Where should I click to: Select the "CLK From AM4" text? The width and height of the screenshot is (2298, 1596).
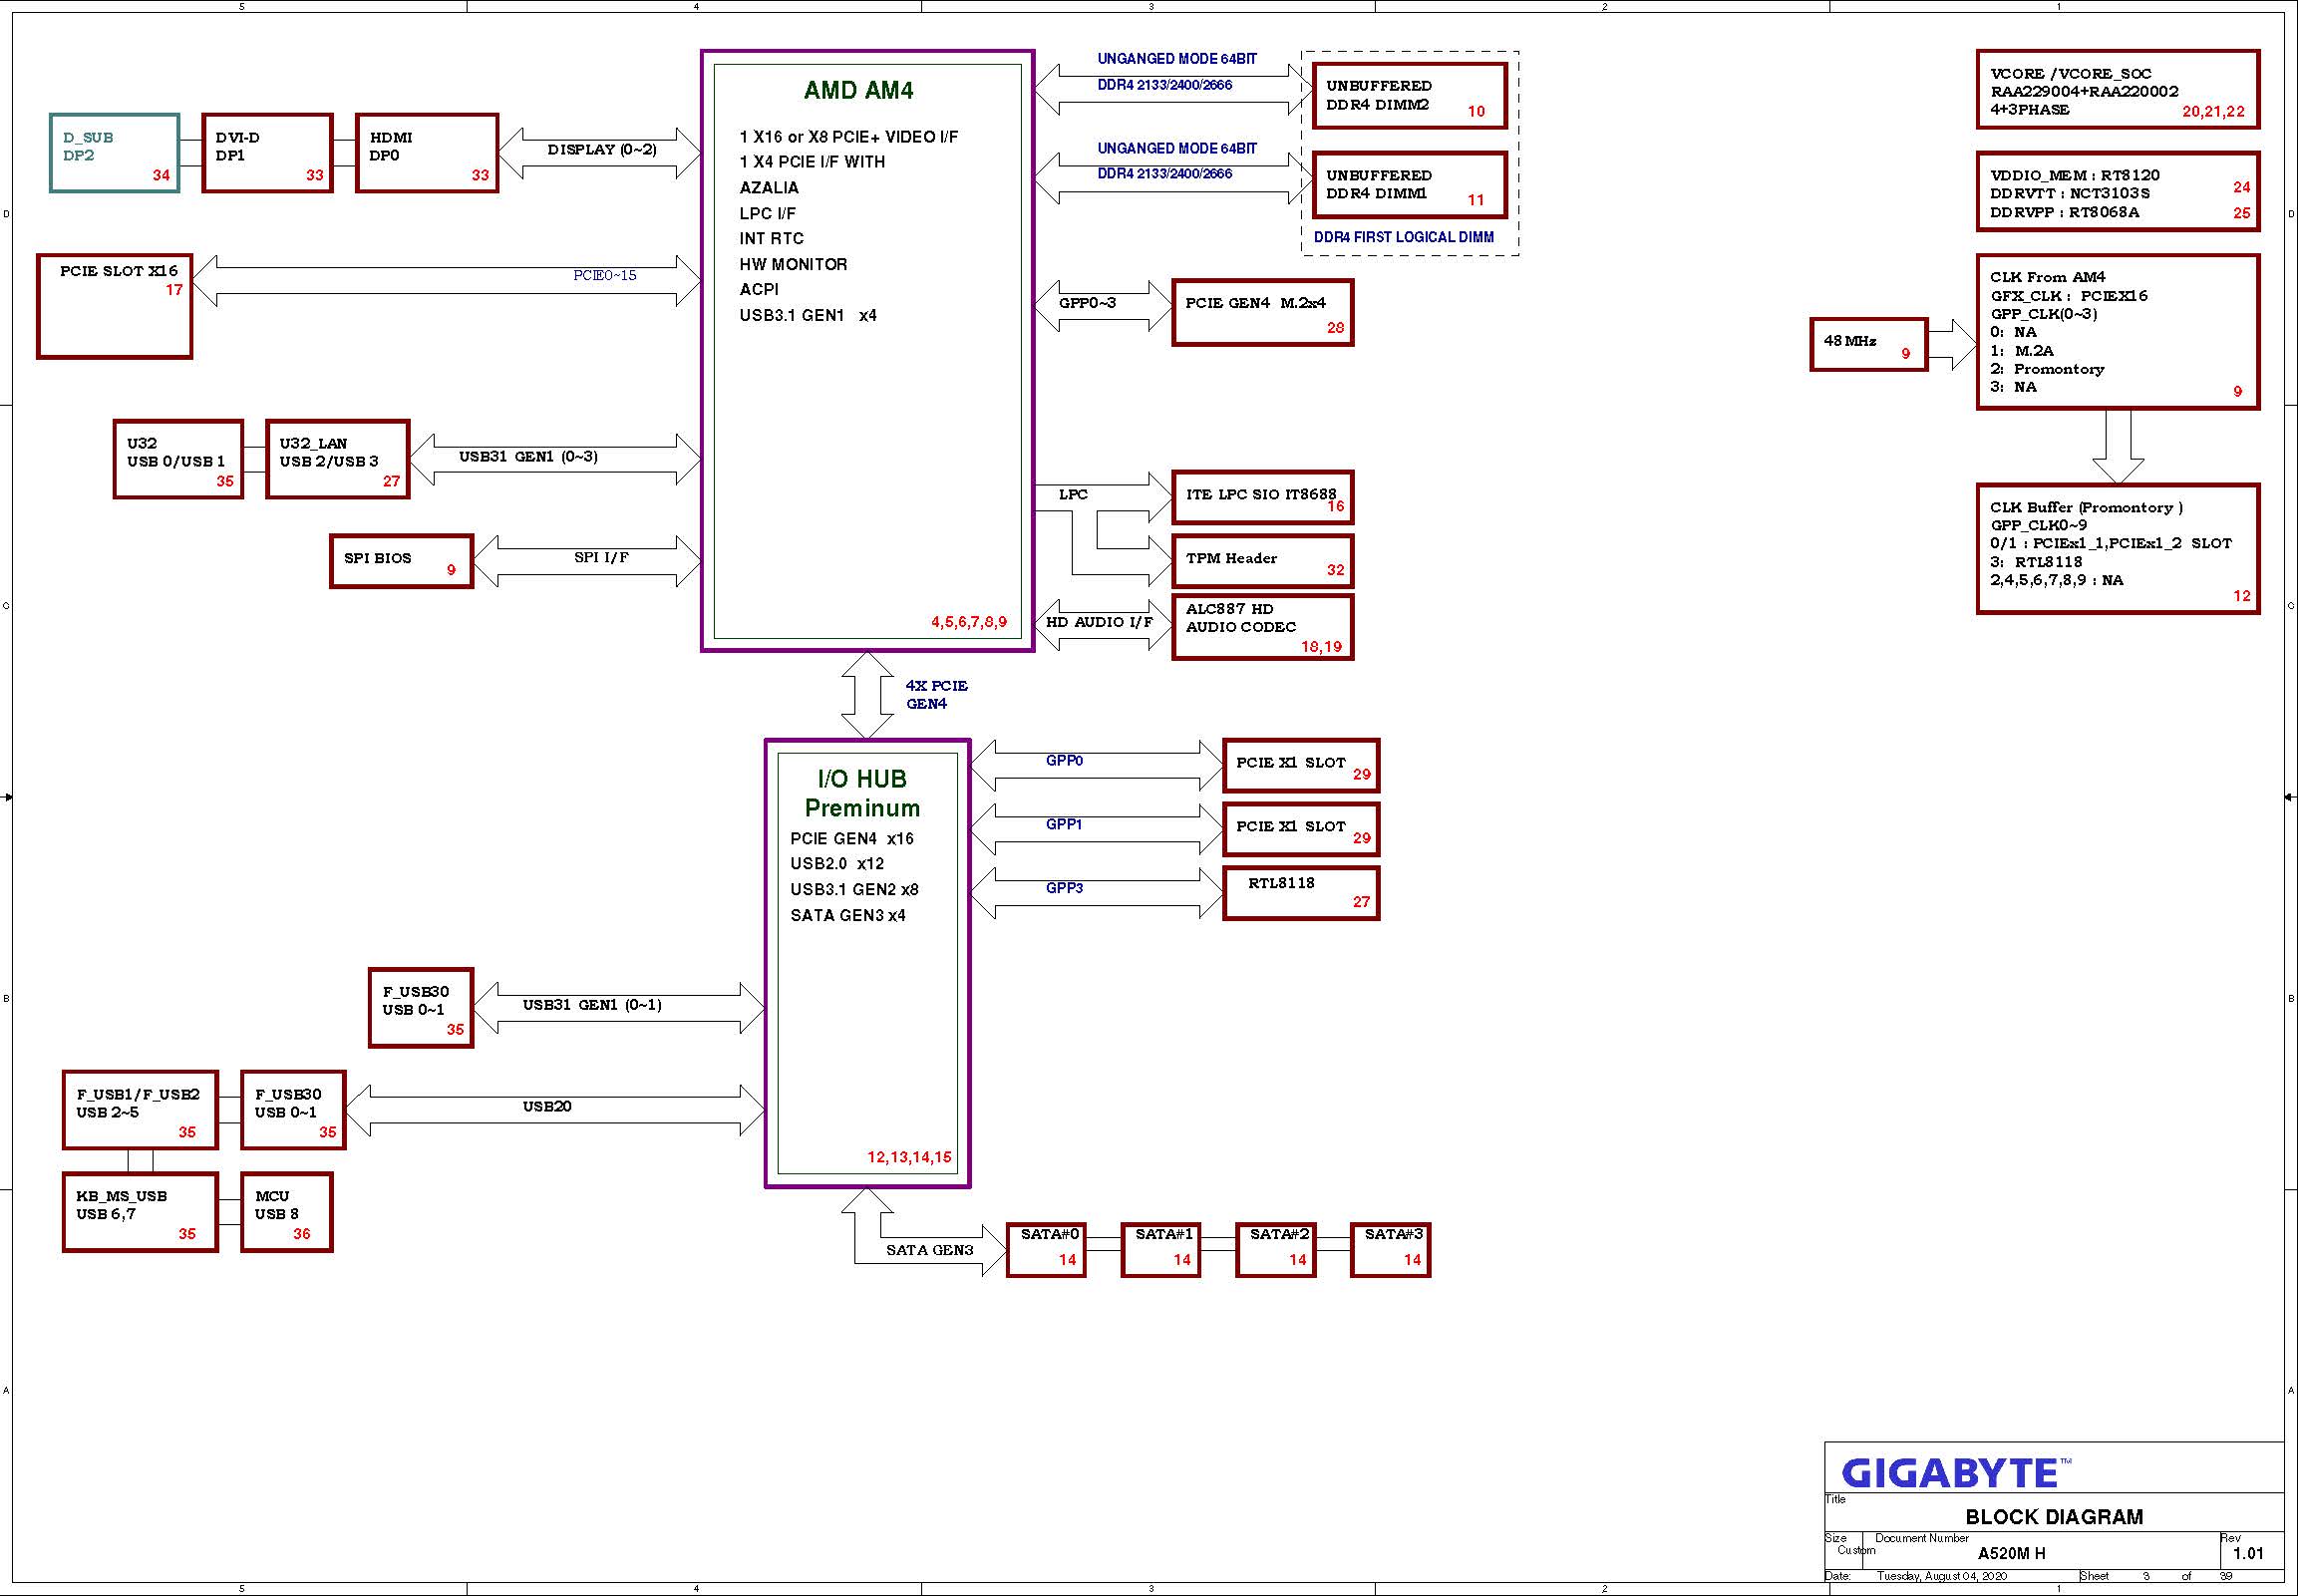tap(2047, 277)
